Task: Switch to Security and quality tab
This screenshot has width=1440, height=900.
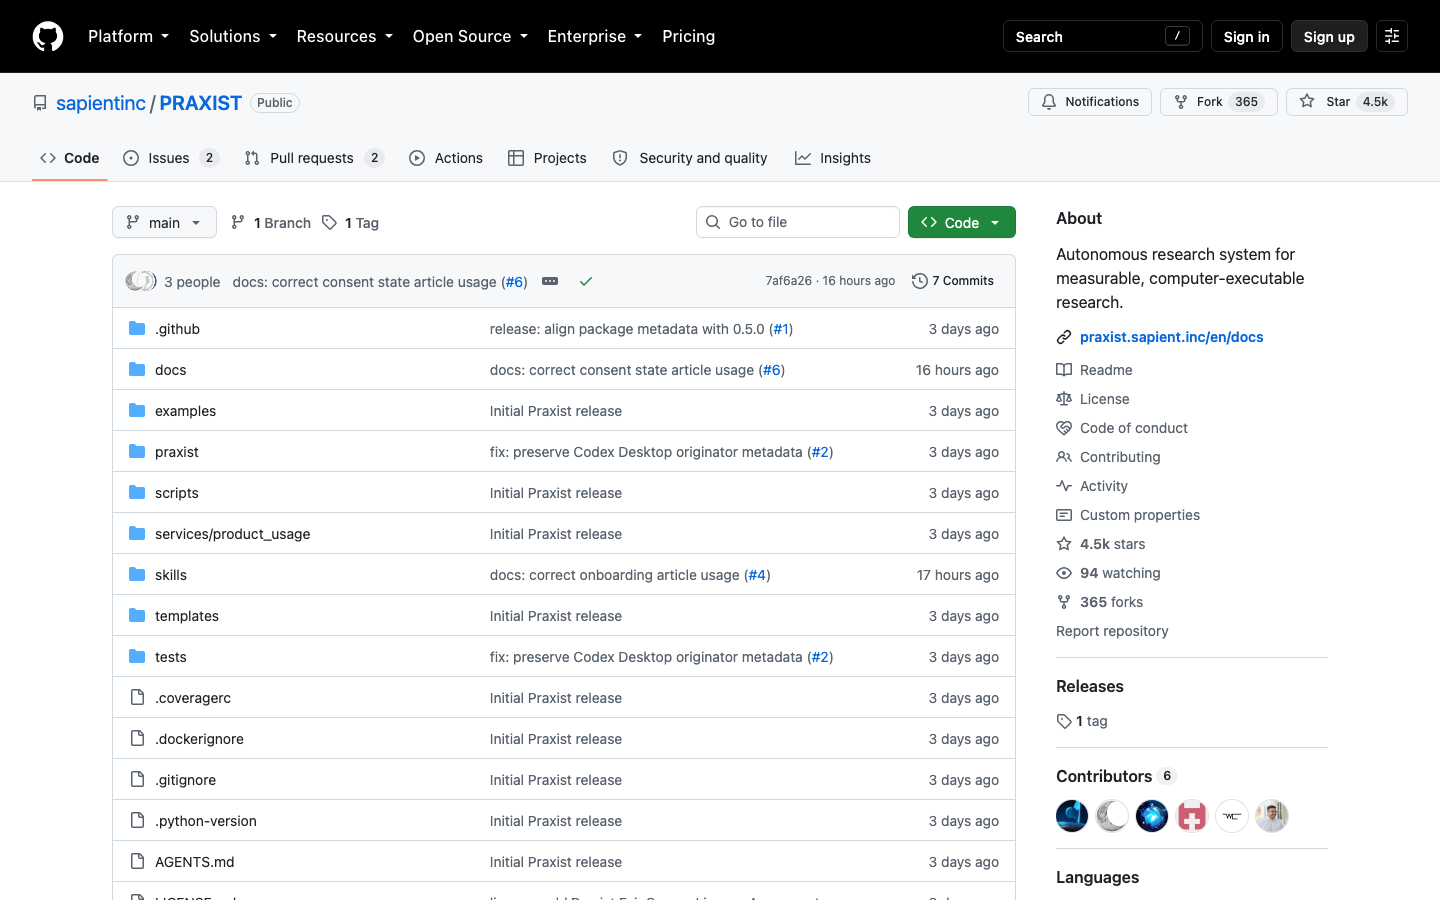Action: 690,158
